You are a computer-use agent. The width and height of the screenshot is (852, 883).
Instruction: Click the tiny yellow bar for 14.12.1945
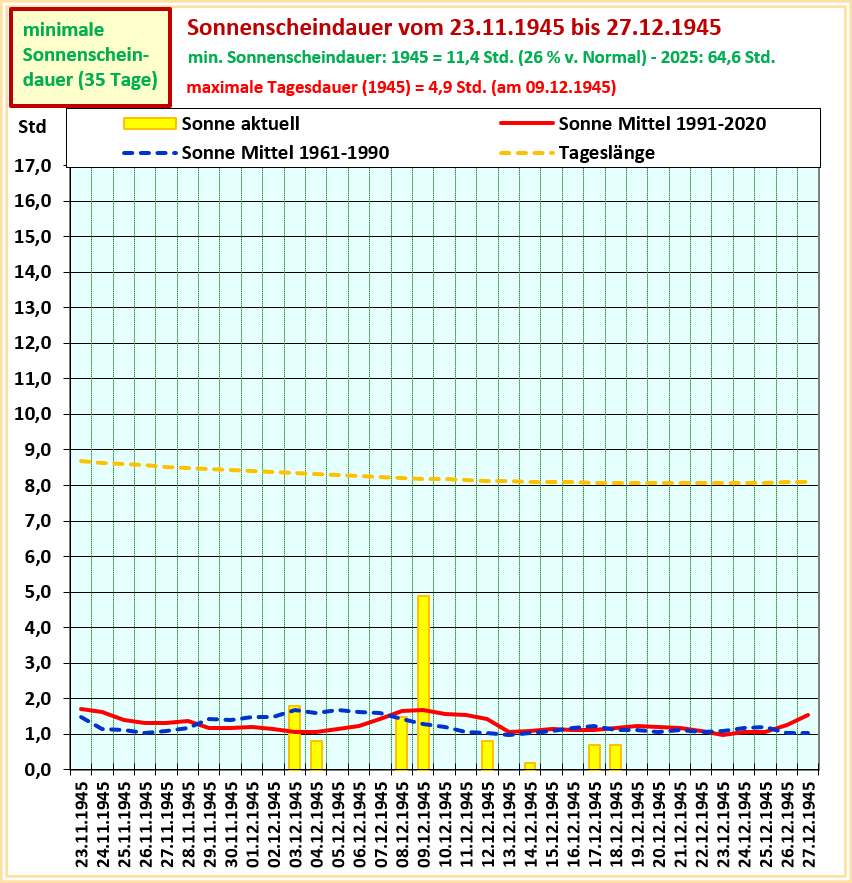[530, 766]
